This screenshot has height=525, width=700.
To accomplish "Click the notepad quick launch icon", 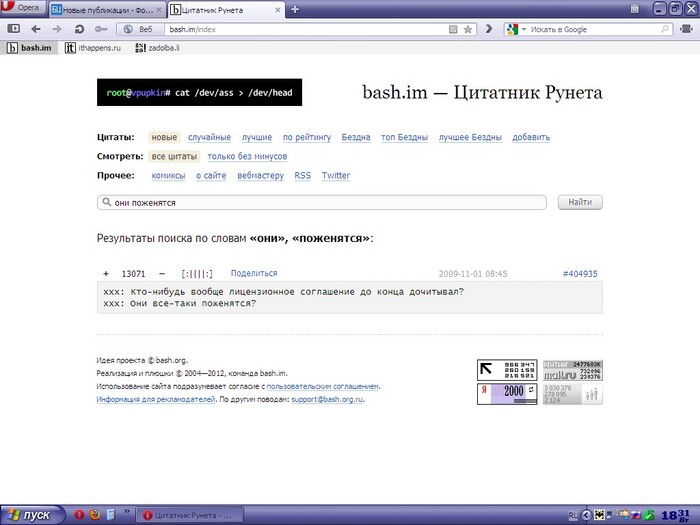I will point(111,515).
